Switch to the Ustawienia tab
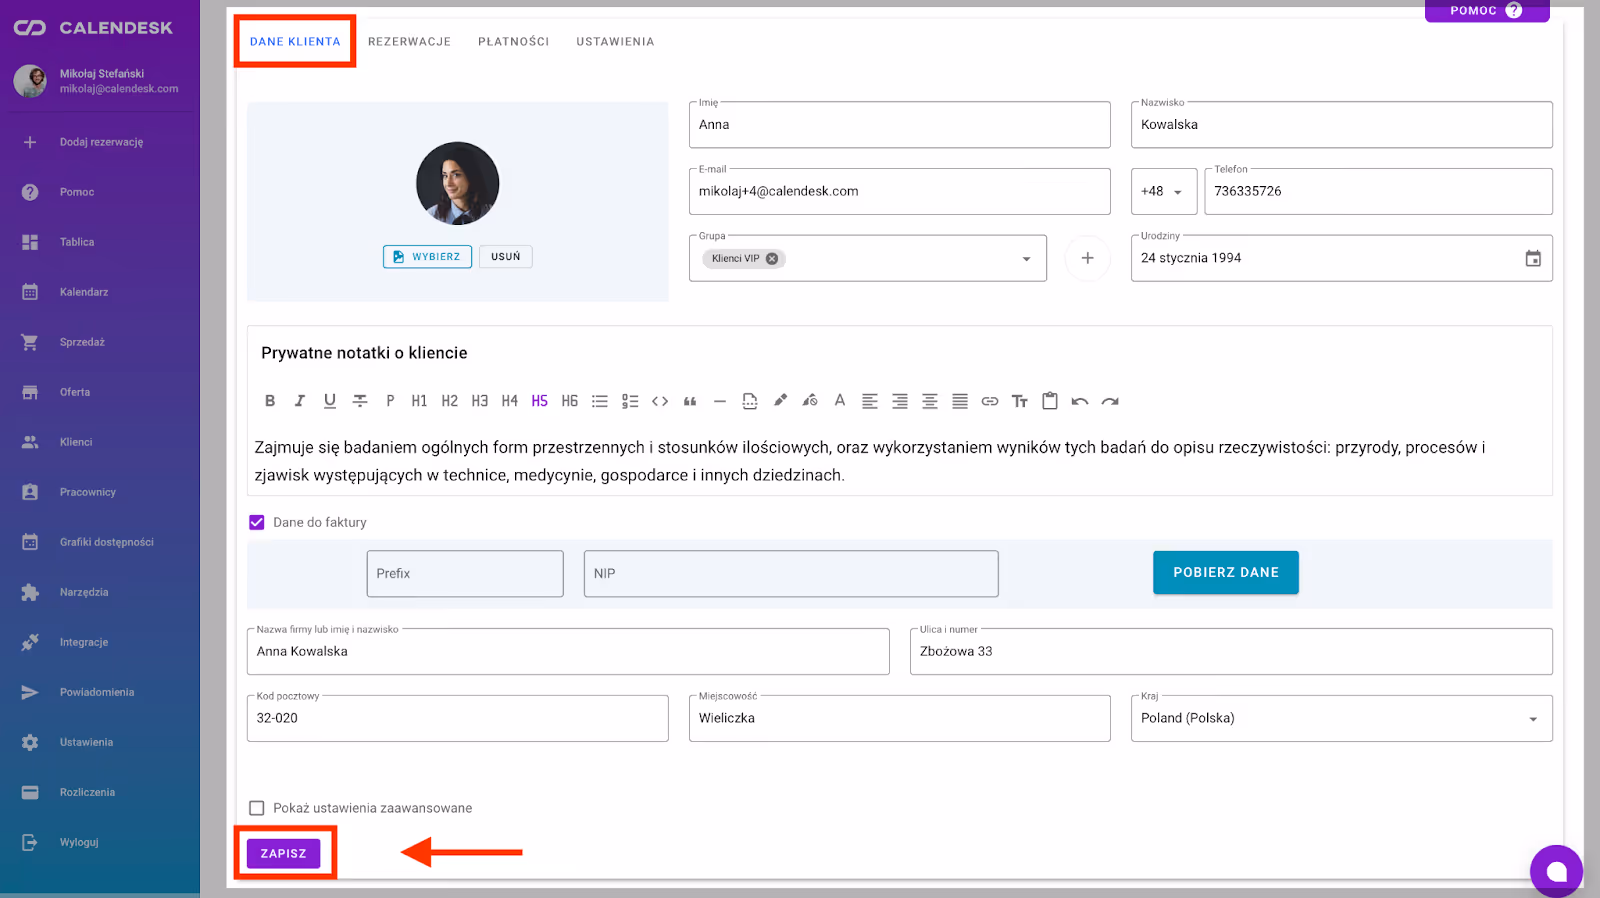This screenshot has height=898, width=1600. click(x=615, y=42)
